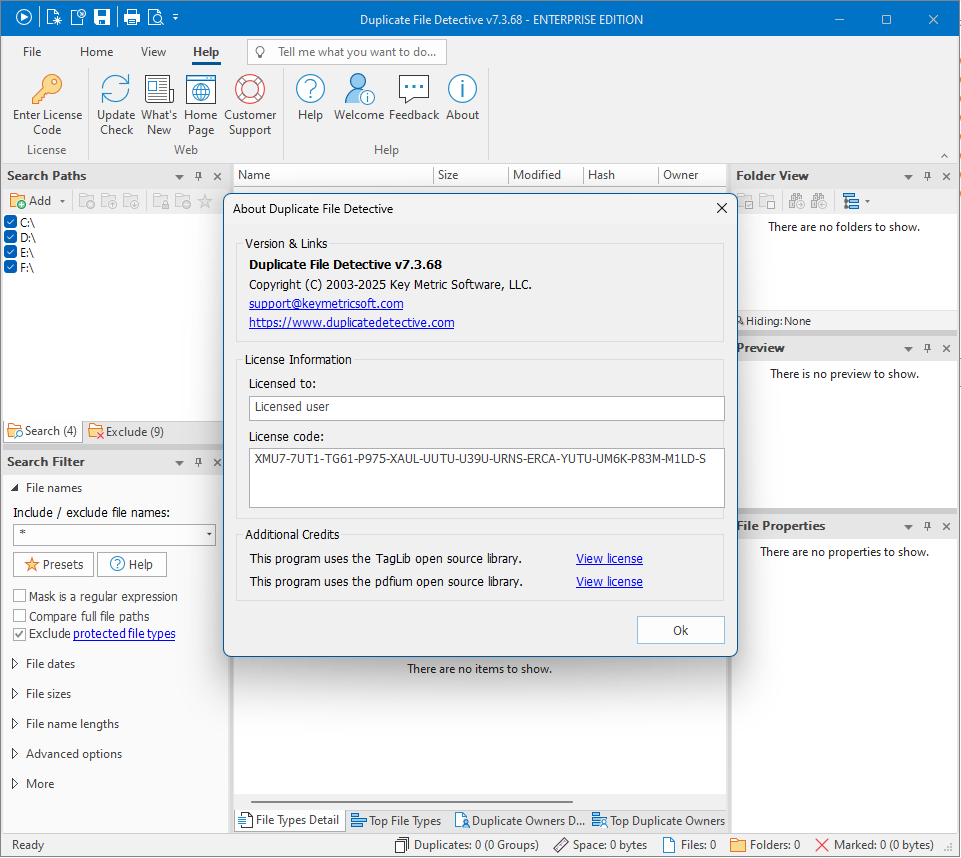Pin the Folder View panel
Screen dimensions: 961x858
point(927,177)
